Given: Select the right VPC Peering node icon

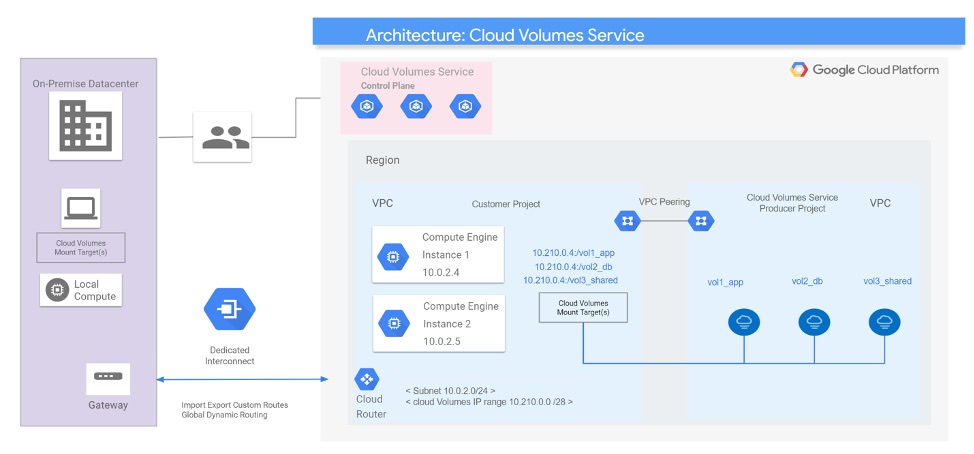Looking at the screenshot, I should tap(701, 220).
